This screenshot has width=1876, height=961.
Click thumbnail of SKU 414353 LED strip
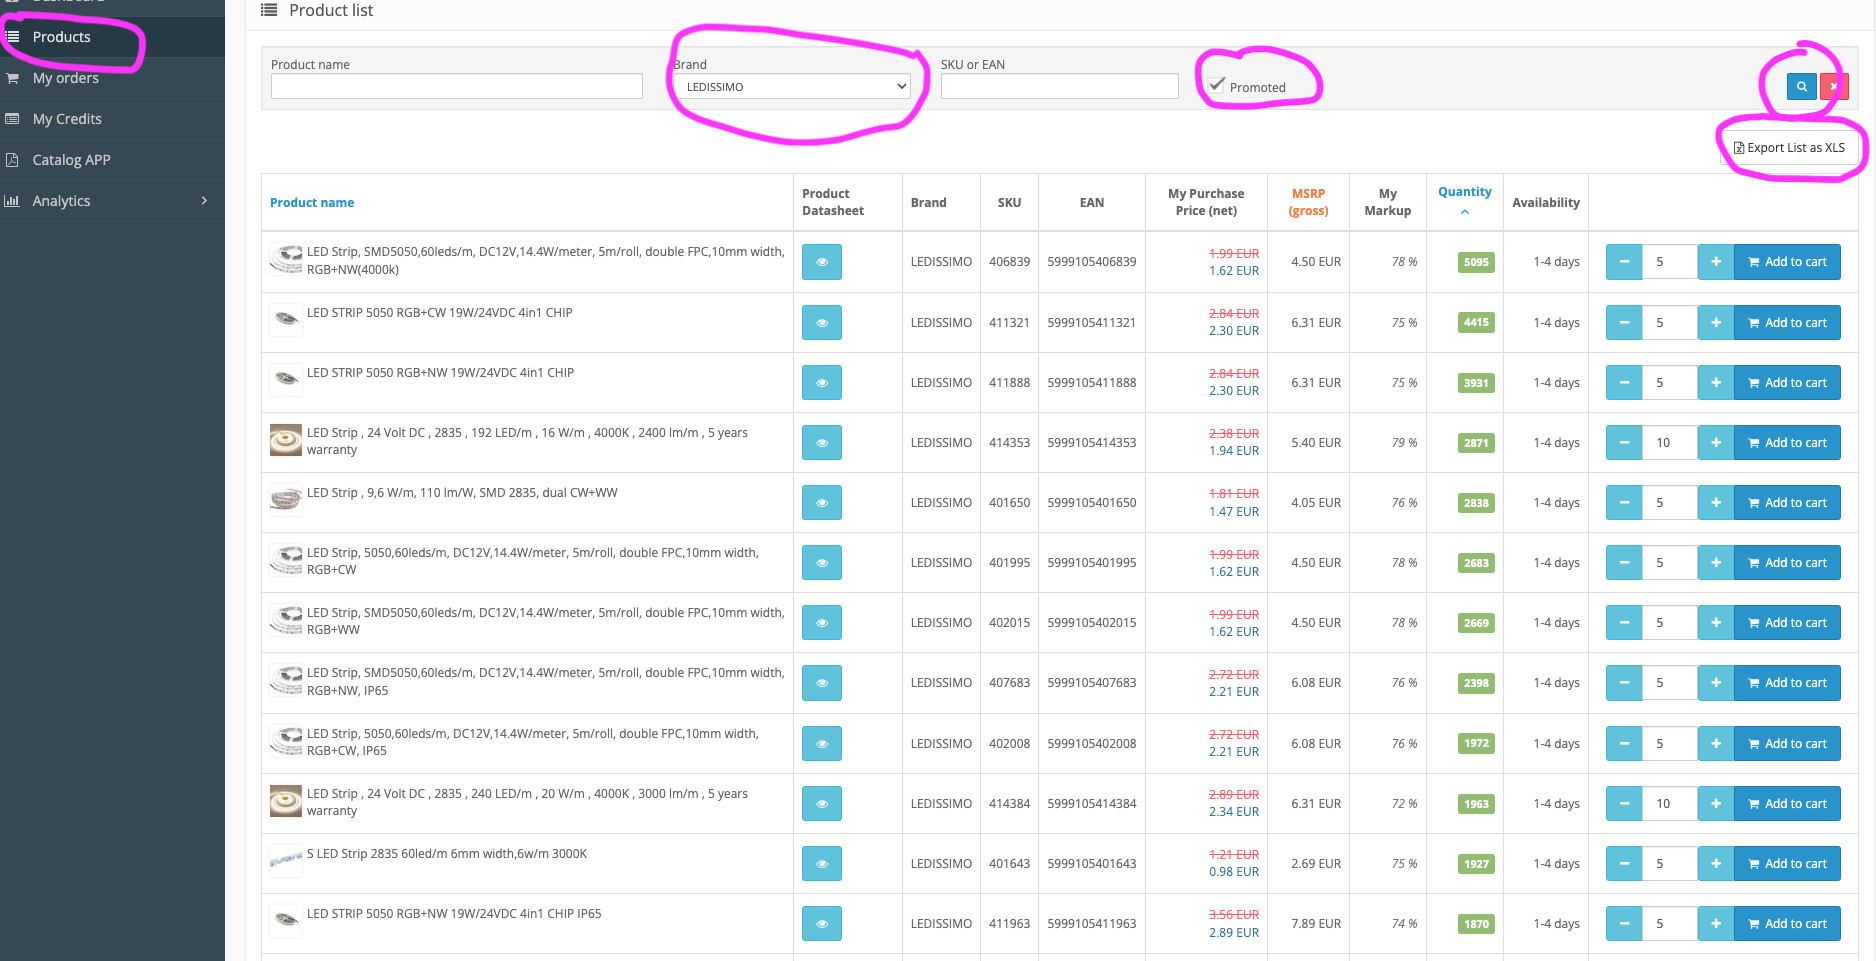[286, 440]
